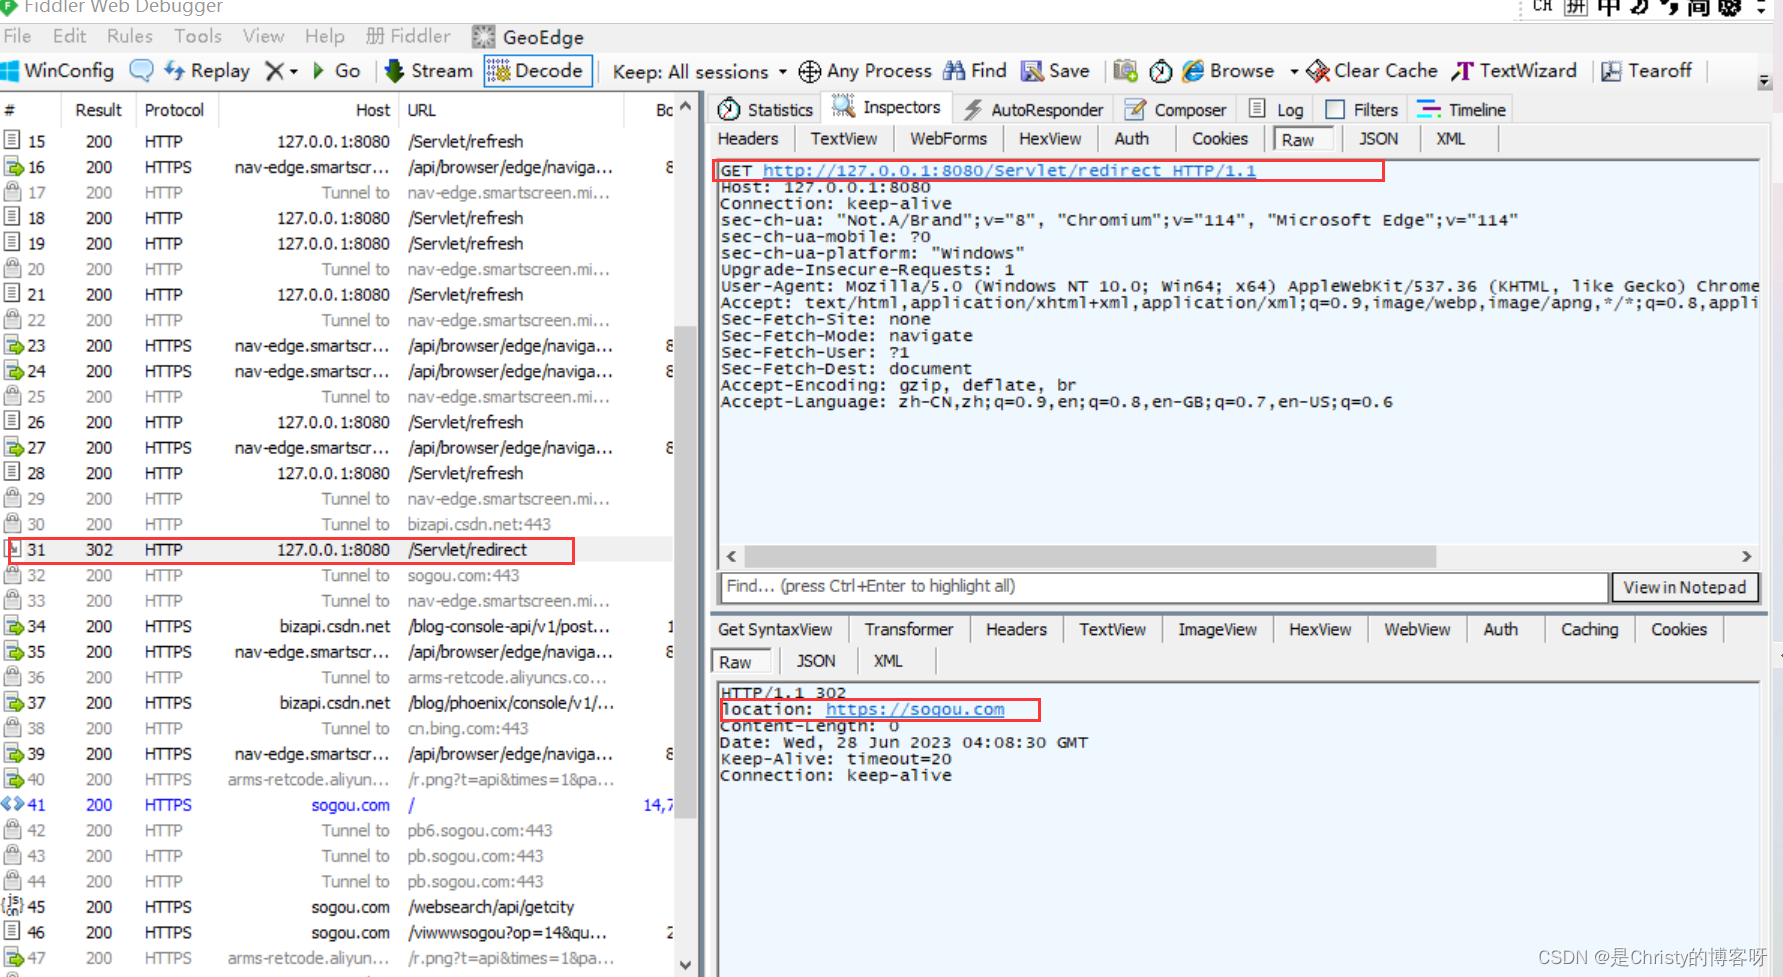The height and width of the screenshot is (977, 1783).
Task: Click the Find binoculars button
Action: [x=976, y=71]
